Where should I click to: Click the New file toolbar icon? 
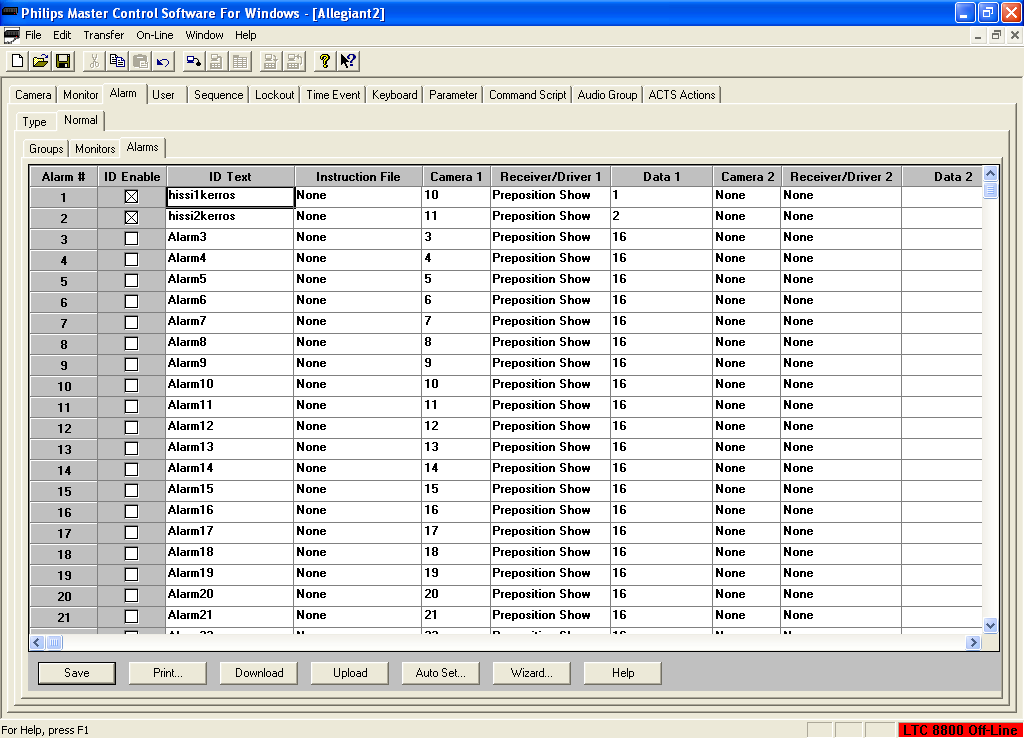click(x=18, y=61)
